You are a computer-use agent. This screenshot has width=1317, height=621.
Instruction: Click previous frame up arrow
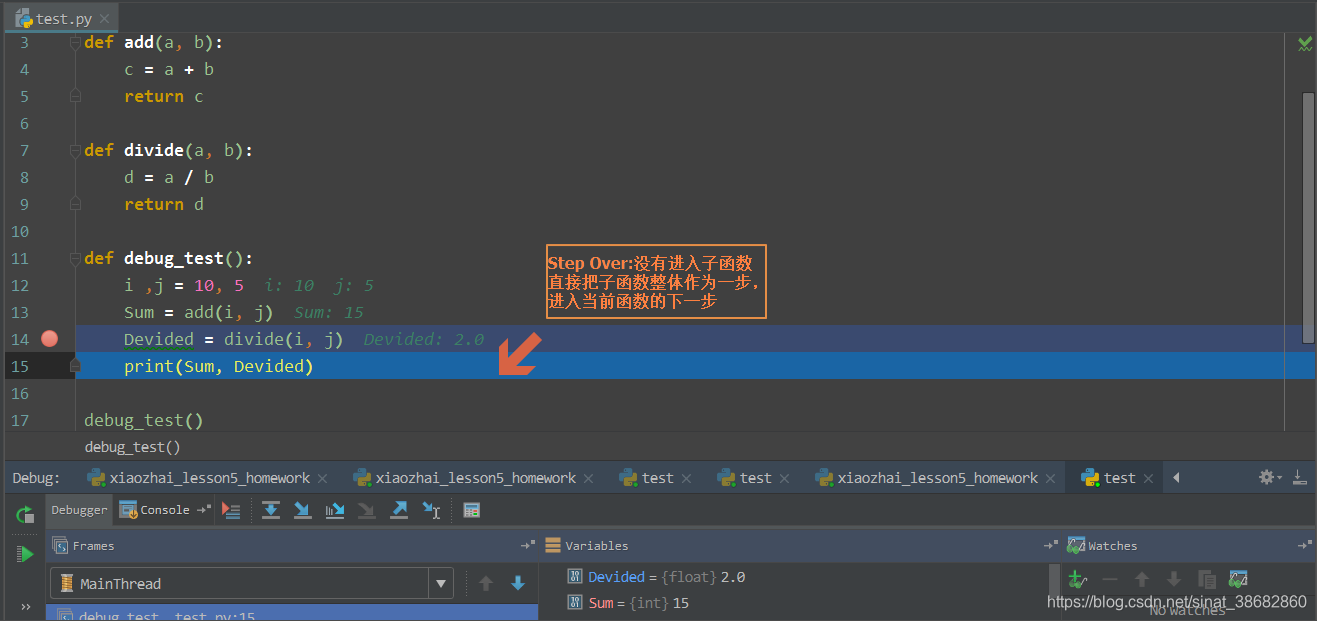click(486, 583)
